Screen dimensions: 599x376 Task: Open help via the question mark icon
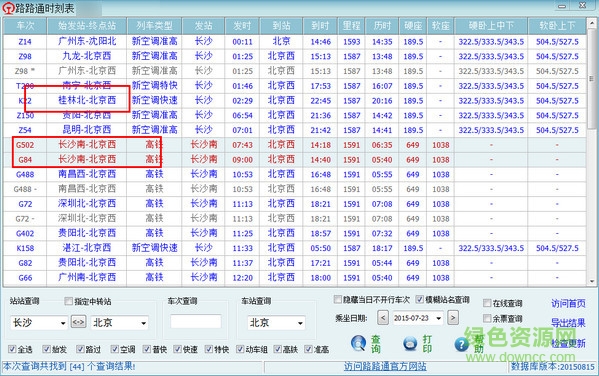pos(461,345)
